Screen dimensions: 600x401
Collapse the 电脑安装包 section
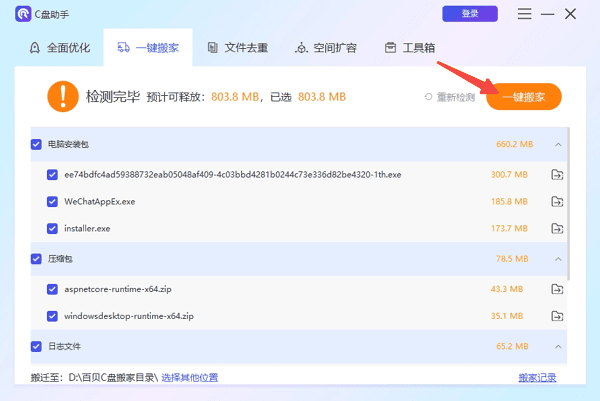[557, 144]
